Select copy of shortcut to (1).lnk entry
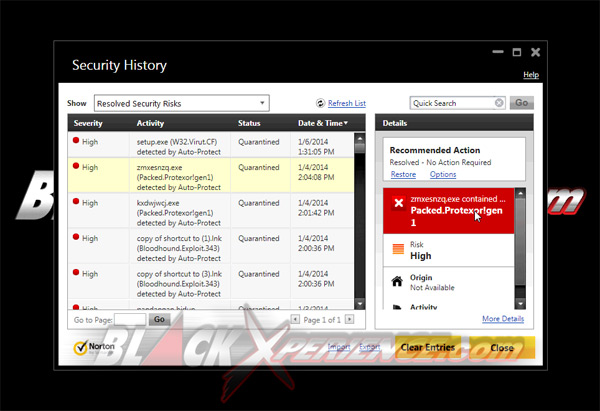 coord(211,246)
